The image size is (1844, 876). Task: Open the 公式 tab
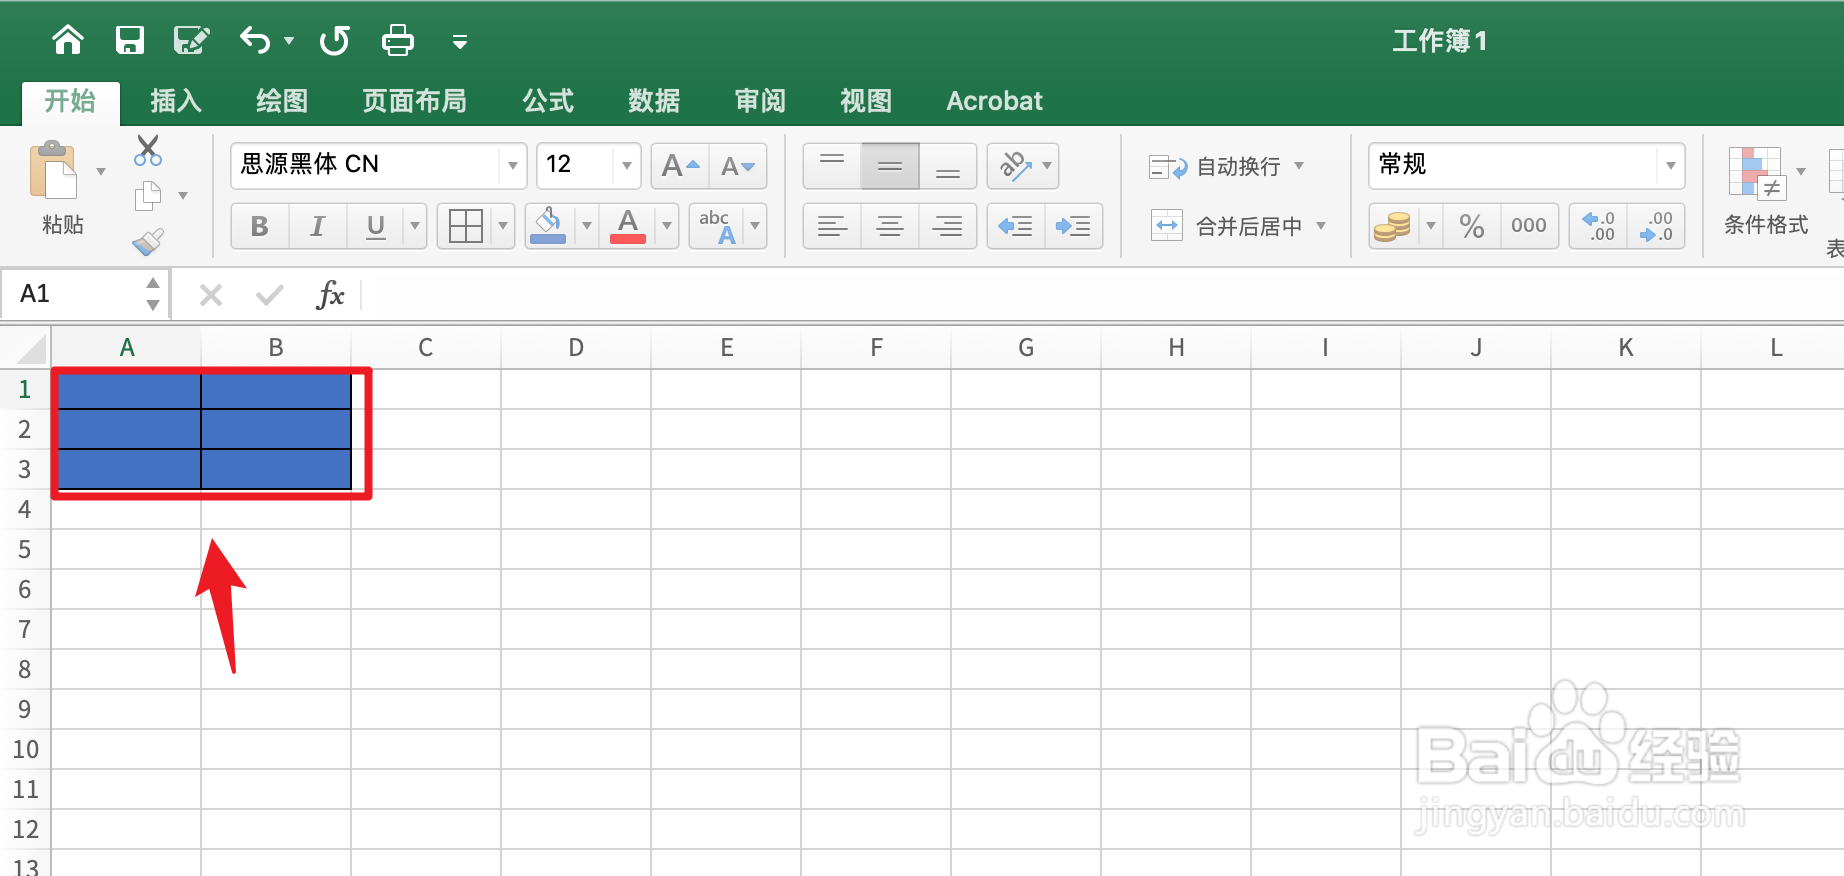[548, 101]
